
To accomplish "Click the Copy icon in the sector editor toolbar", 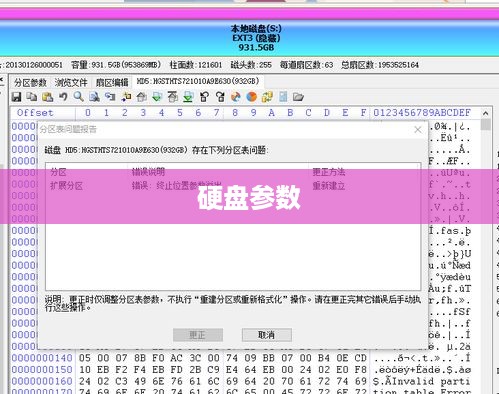I will (32, 97).
